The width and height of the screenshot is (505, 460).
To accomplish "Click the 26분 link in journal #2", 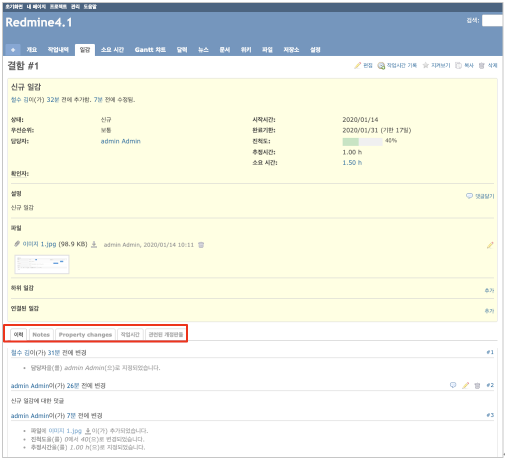I will coord(73,386).
